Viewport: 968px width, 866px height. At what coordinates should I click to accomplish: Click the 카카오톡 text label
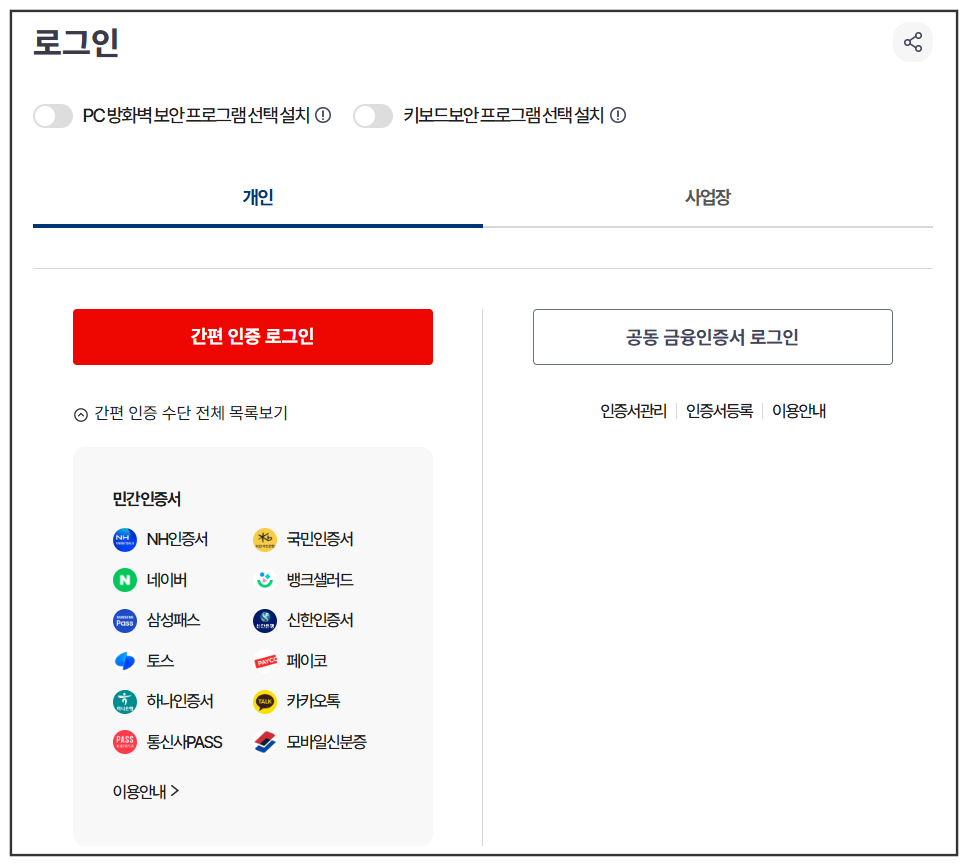point(313,701)
